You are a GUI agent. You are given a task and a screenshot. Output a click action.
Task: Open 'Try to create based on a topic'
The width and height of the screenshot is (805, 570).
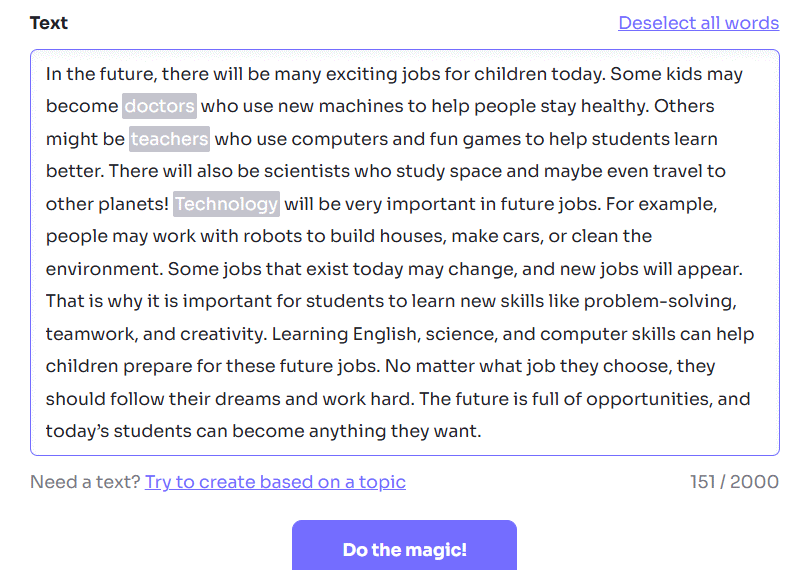click(x=275, y=482)
